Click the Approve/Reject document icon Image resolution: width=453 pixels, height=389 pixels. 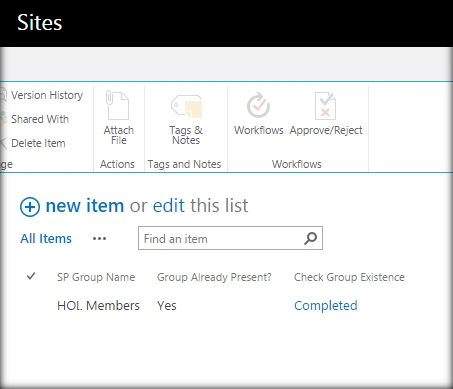tap(325, 106)
